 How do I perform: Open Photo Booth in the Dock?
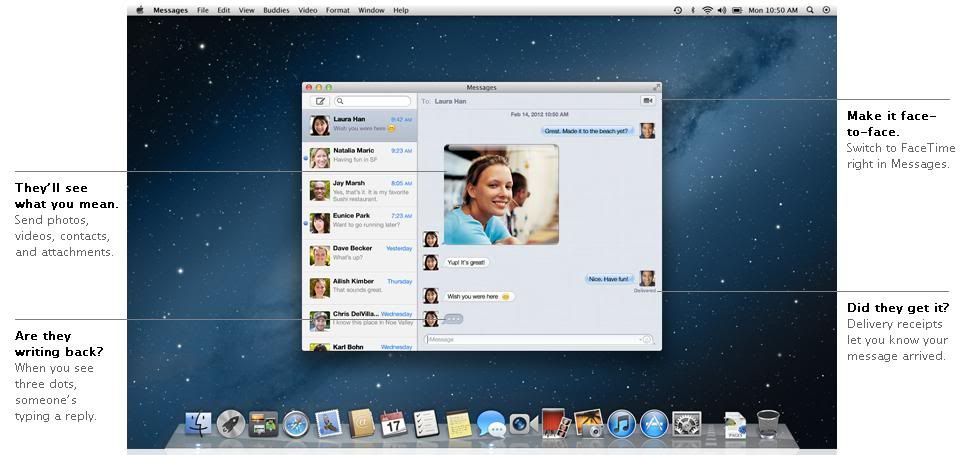point(556,423)
